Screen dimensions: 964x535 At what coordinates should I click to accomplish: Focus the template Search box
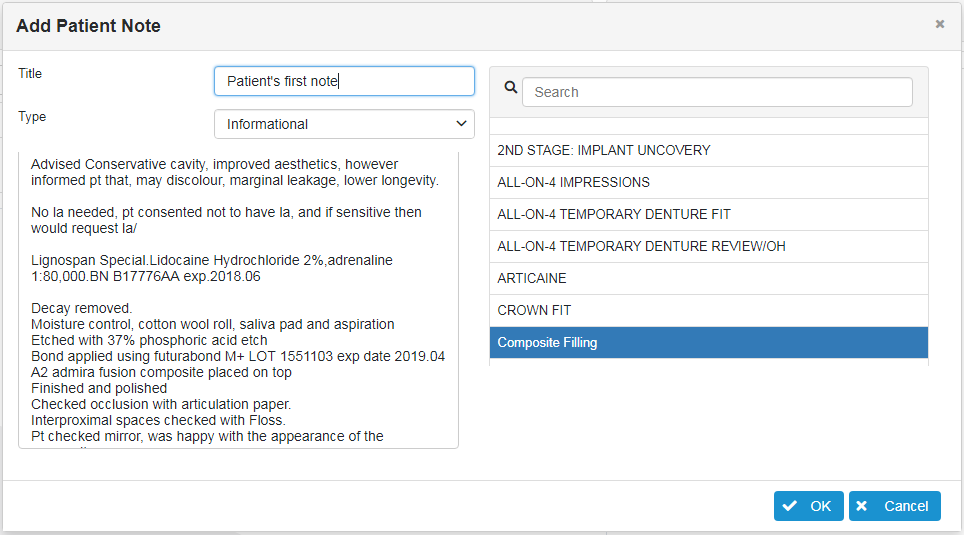click(717, 92)
